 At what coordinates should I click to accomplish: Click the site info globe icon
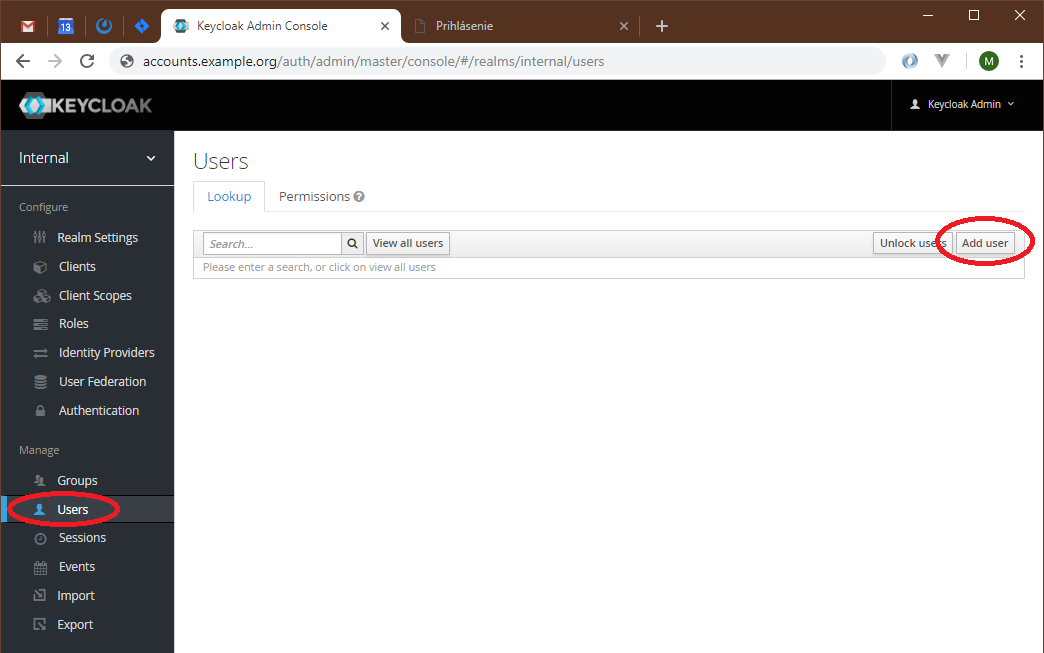coord(127,61)
